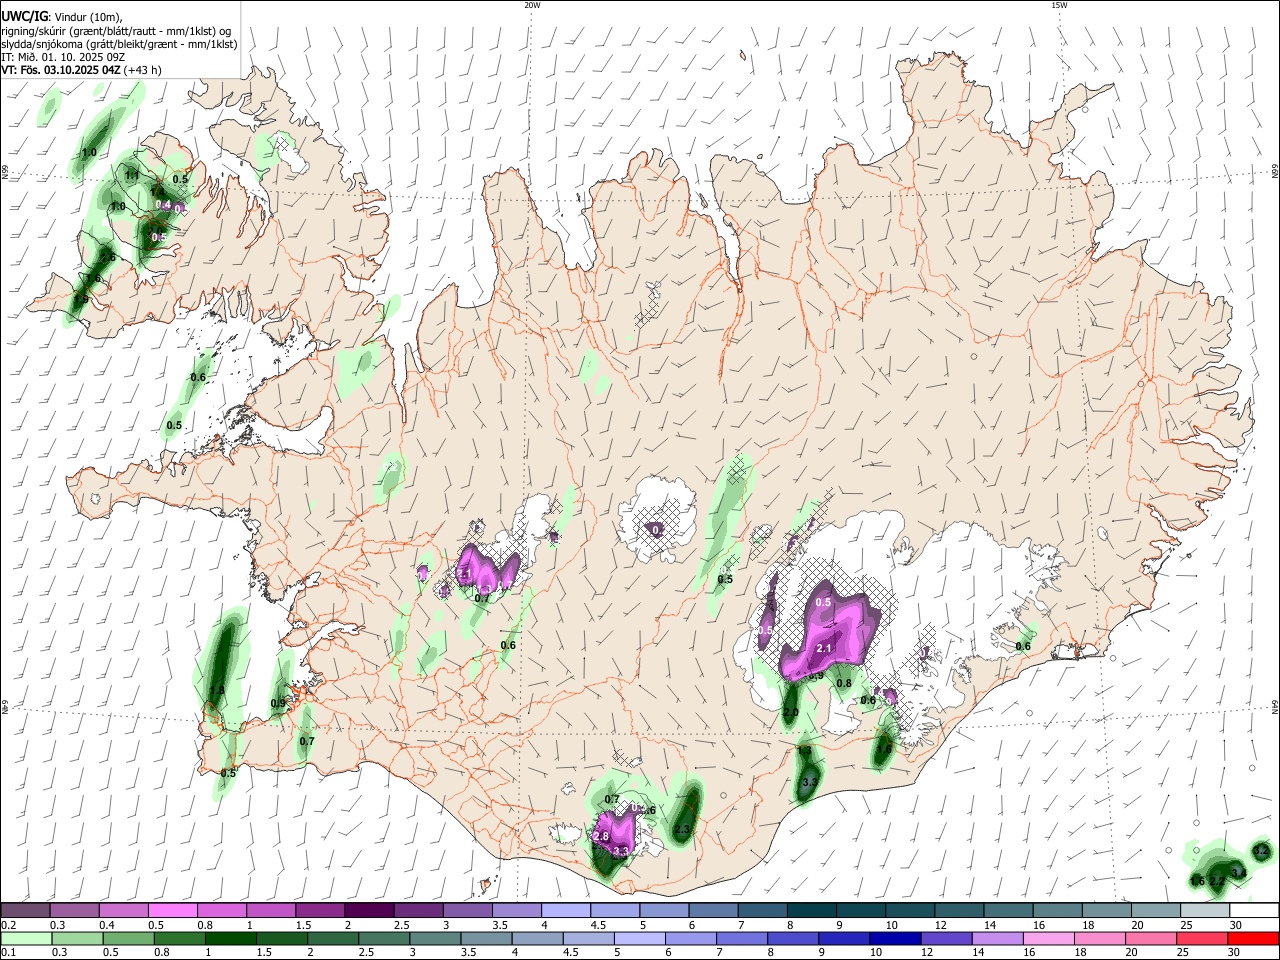This screenshot has width=1280, height=960.
Task: Click the grey-blue 3.5–4 swatch in lower scale
Action: tap(486, 938)
